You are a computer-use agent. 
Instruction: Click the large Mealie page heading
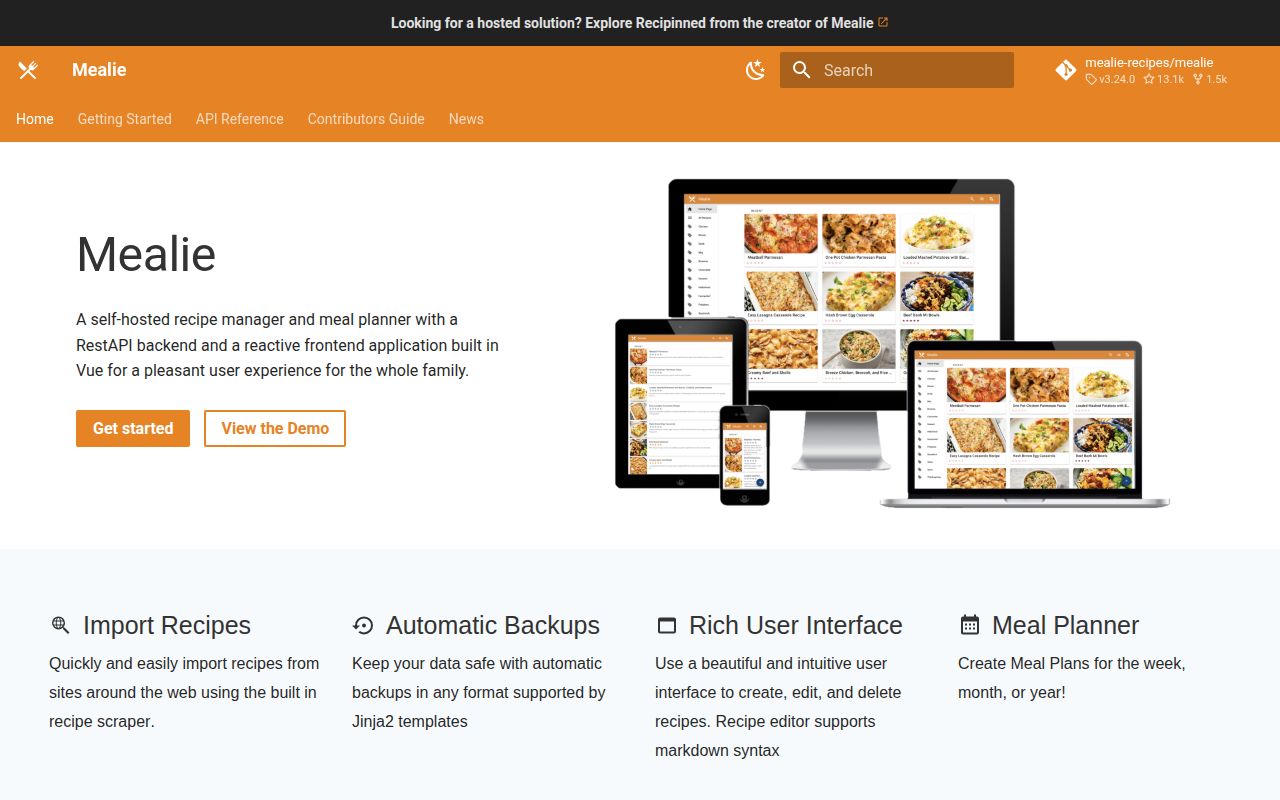[x=146, y=254]
